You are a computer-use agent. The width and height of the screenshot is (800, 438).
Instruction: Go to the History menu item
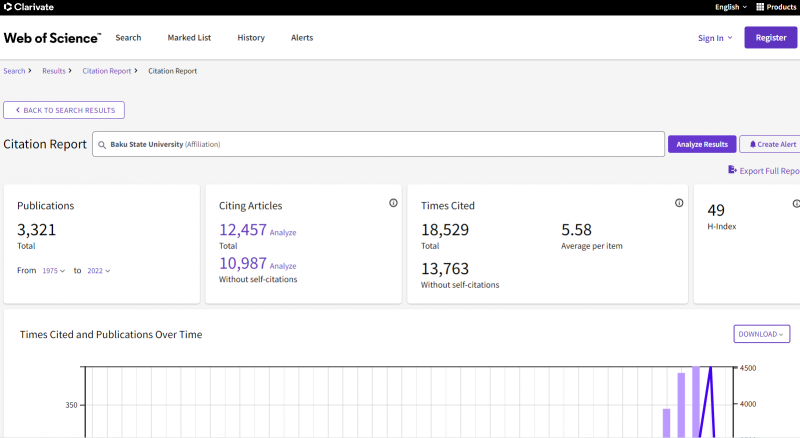click(x=251, y=38)
